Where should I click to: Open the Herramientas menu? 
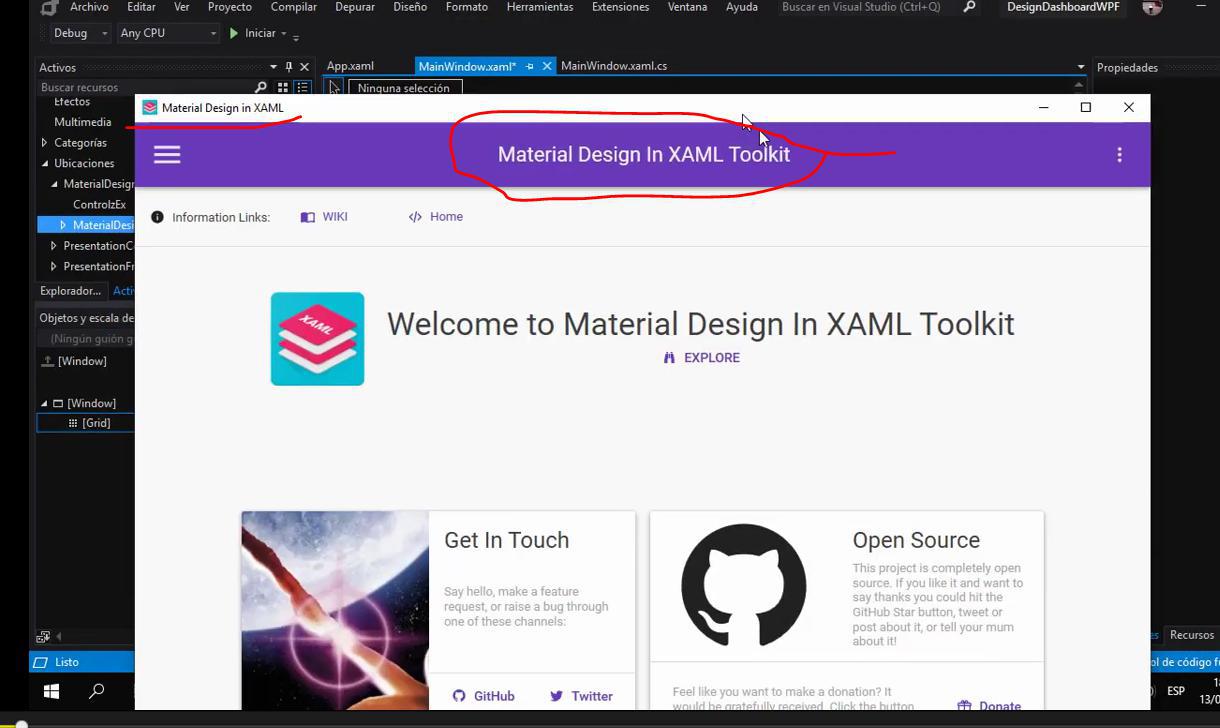click(x=540, y=7)
